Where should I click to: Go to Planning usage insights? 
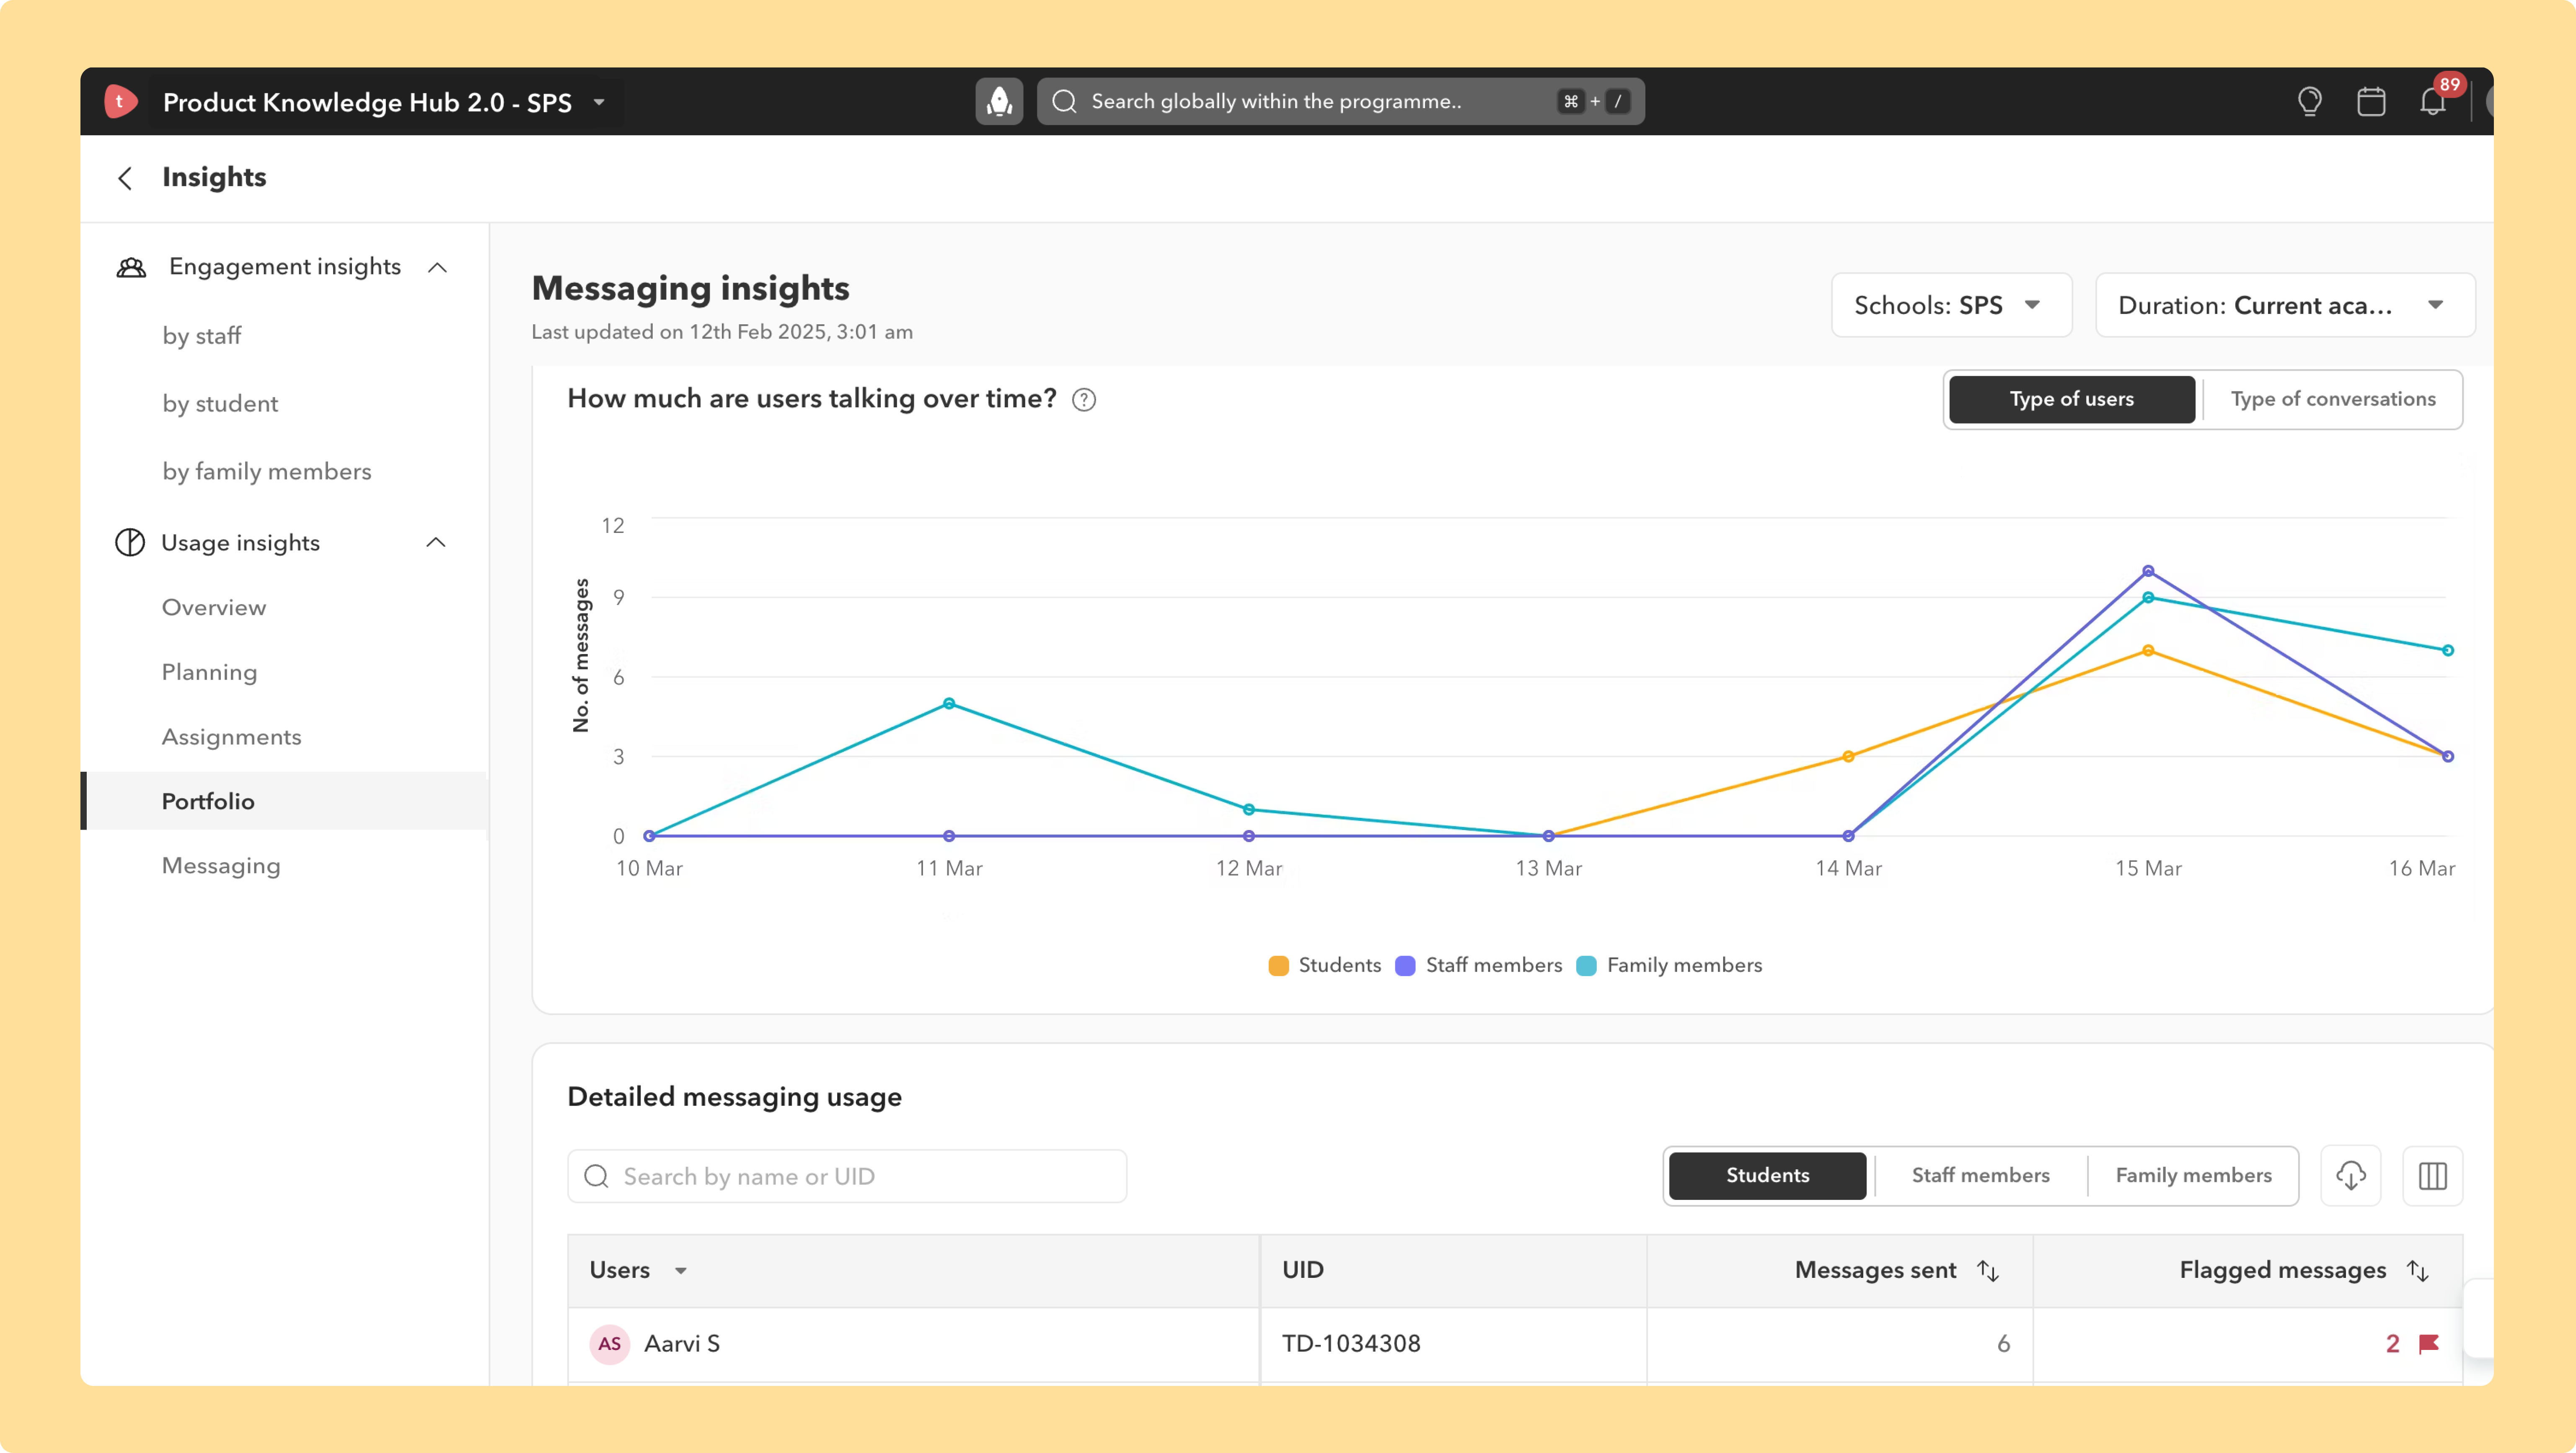coord(210,672)
